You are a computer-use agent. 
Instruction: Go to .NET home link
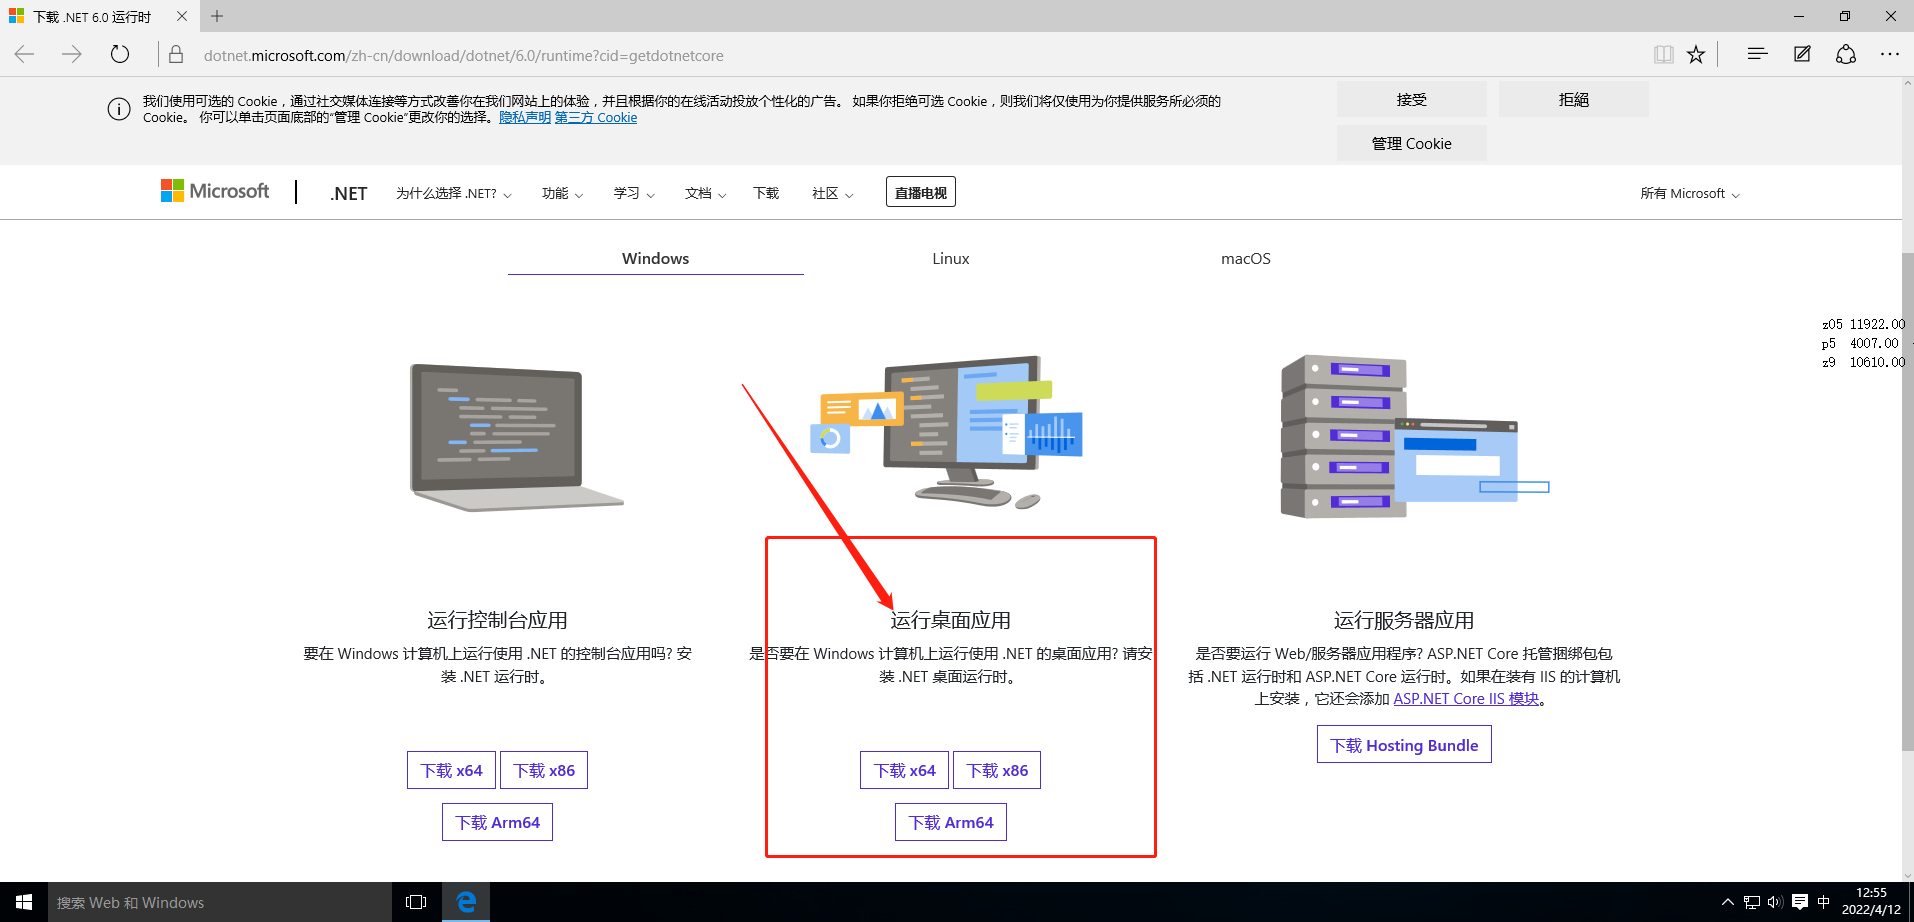348,193
